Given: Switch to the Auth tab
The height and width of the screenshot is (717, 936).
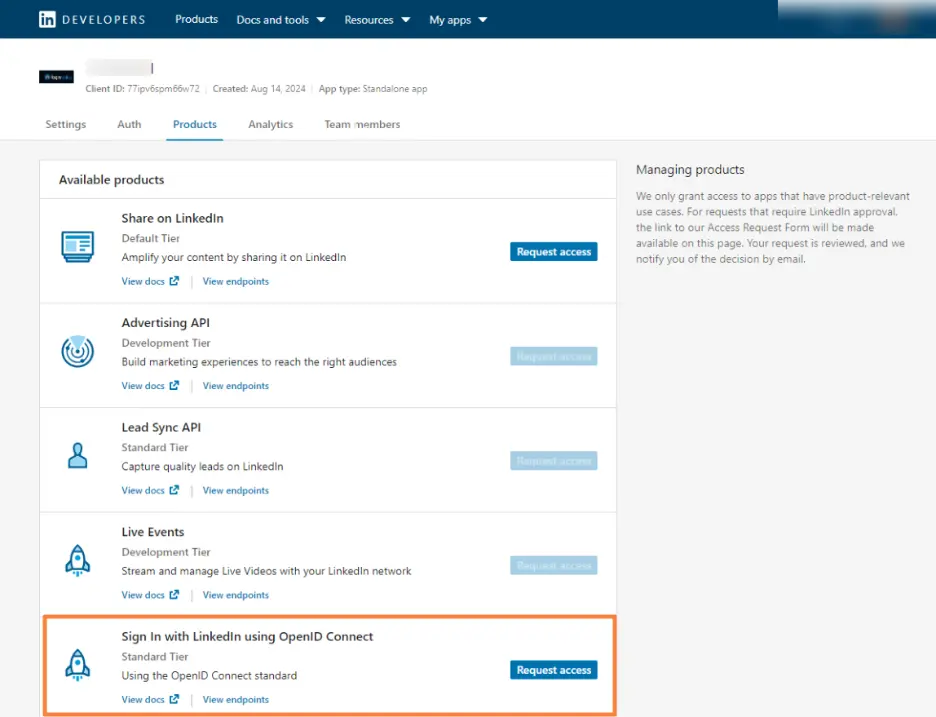Looking at the screenshot, I should click(x=129, y=124).
